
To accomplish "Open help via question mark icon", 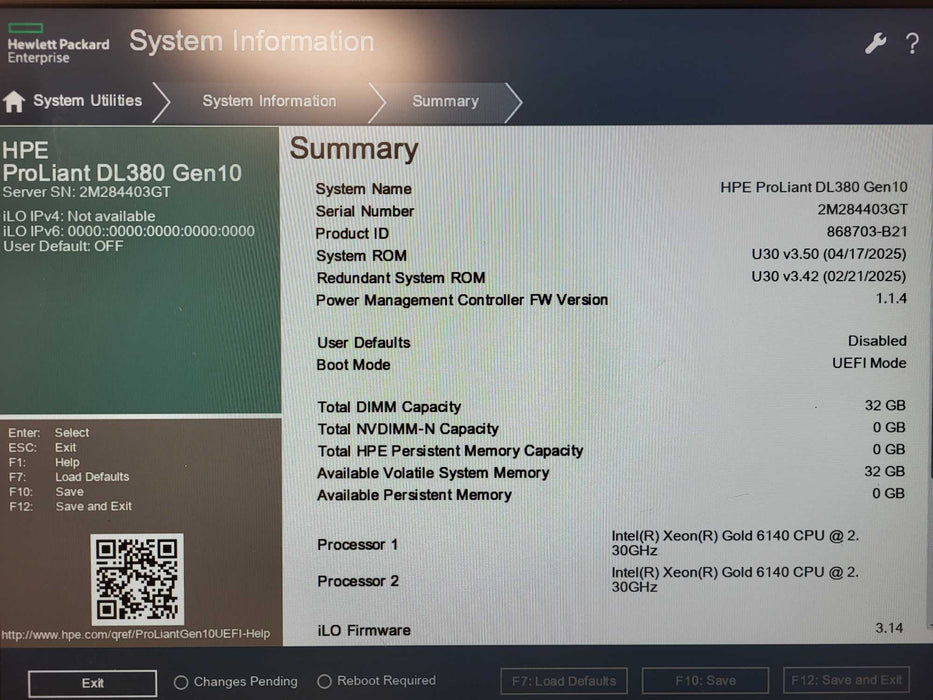I will click(912, 43).
